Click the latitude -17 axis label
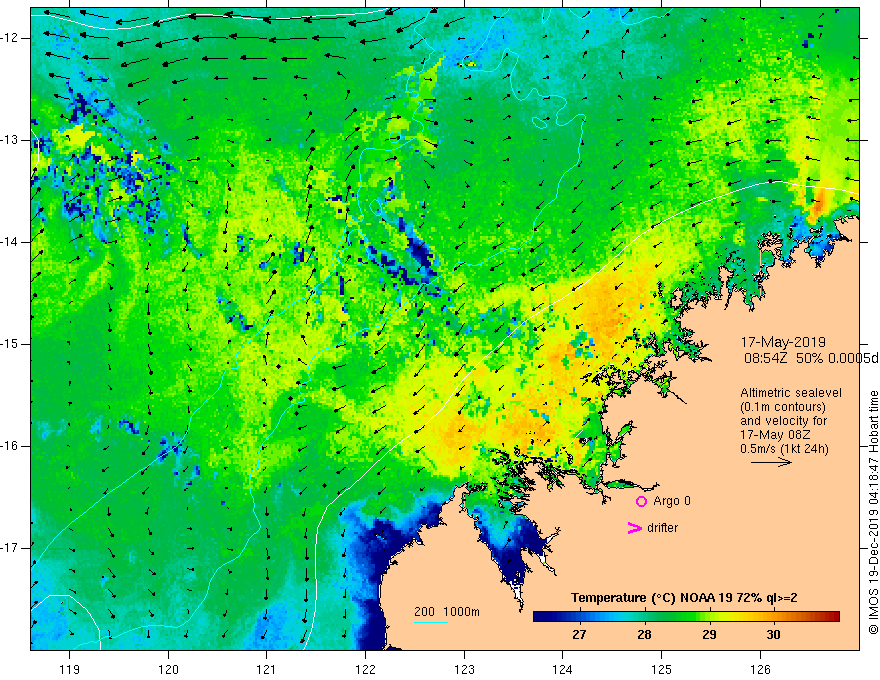 click(10, 548)
